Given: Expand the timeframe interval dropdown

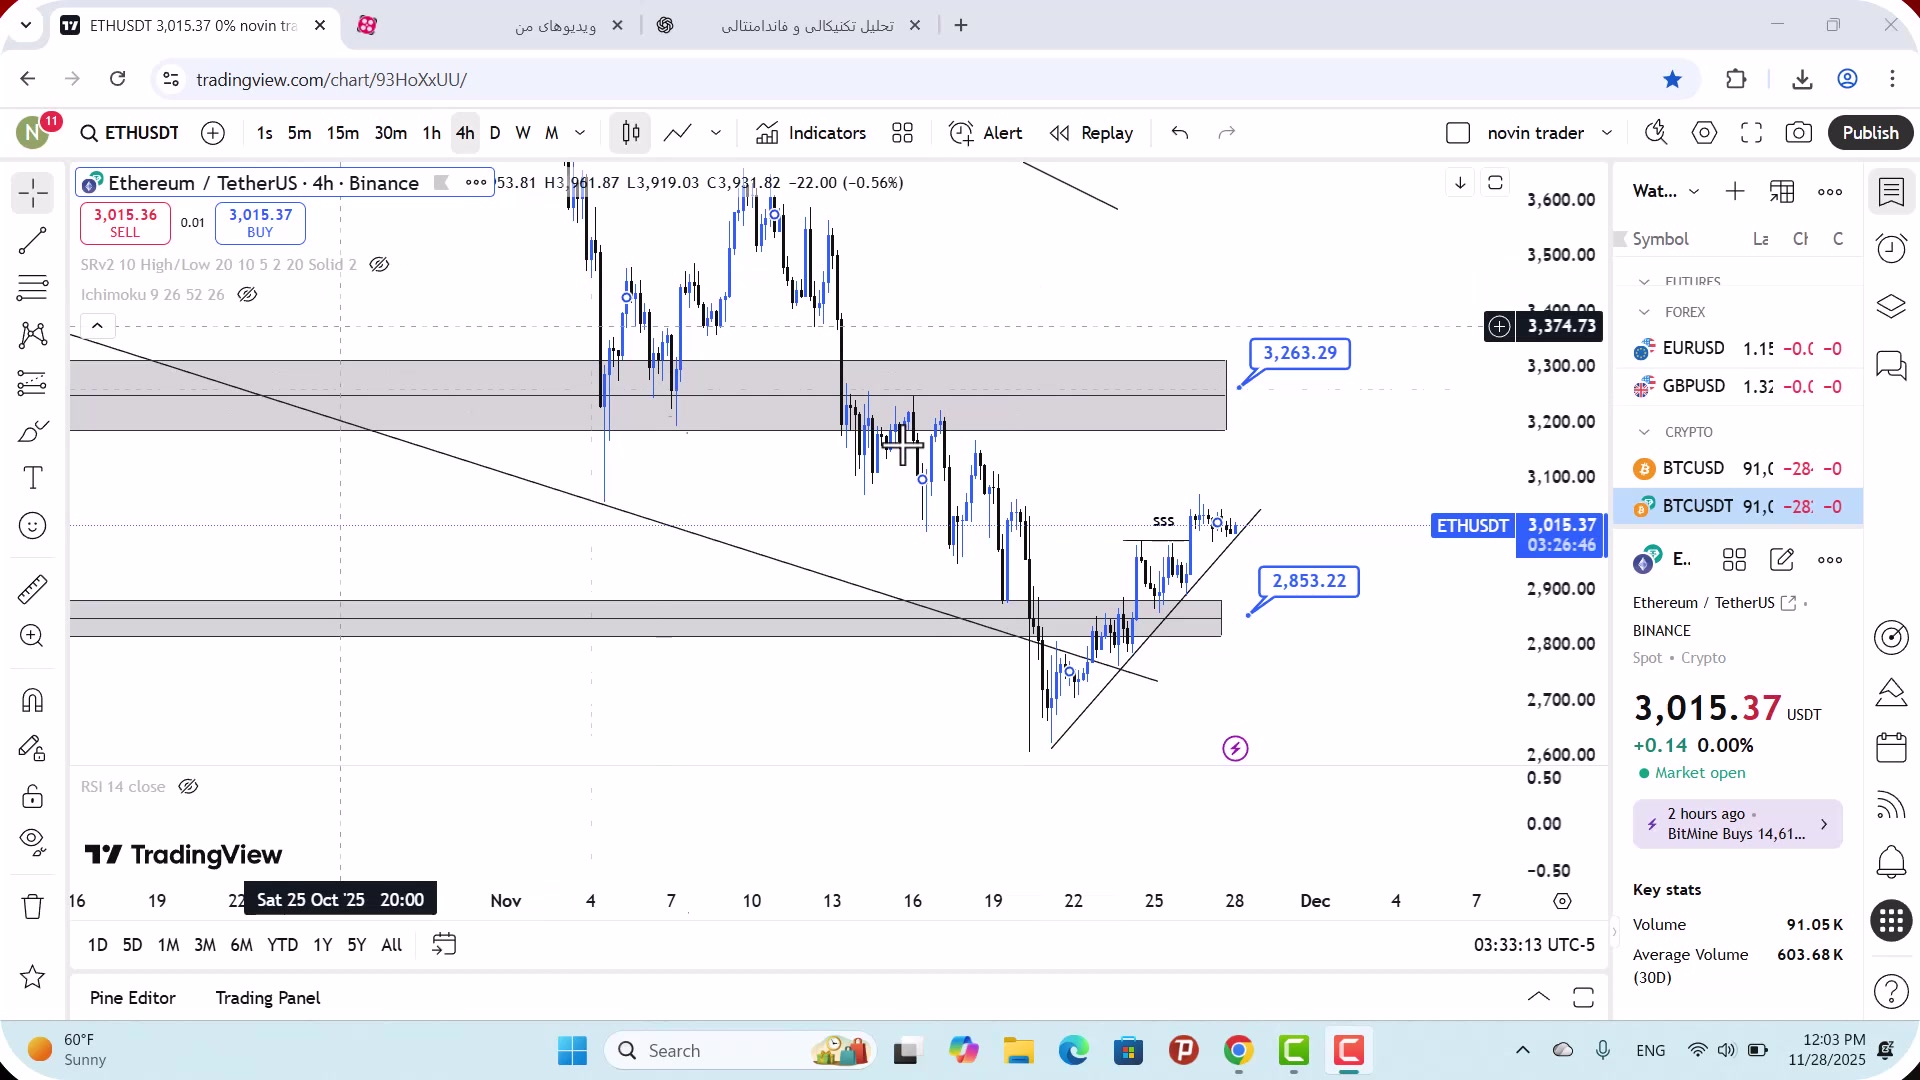Looking at the screenshot, I should click(580, 133).
